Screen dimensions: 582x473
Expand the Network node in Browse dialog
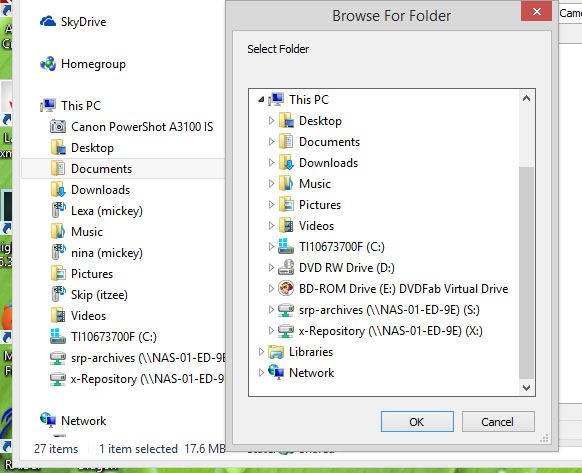[x=261, y=372]
